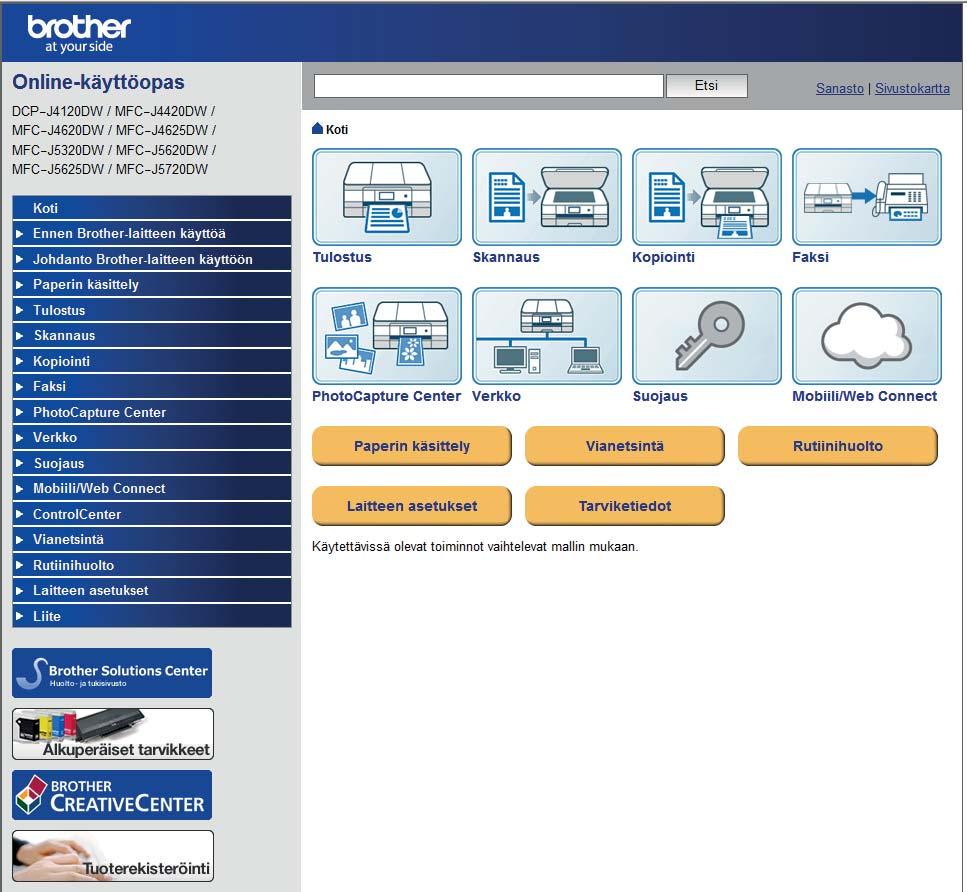Image resolution: width=967 pixels, height=892 pixels.
Task: Open the Skannaus scanner icon tile
Action: (547, 197)
